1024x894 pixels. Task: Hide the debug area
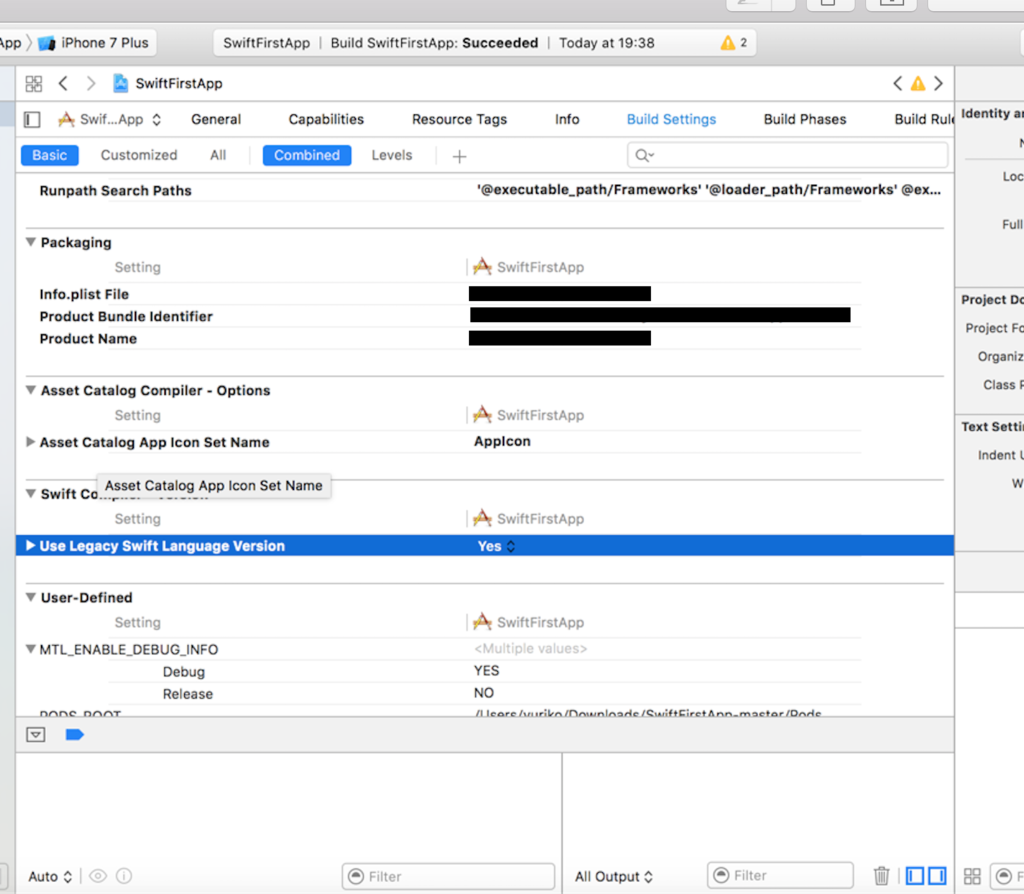[36, 735]
